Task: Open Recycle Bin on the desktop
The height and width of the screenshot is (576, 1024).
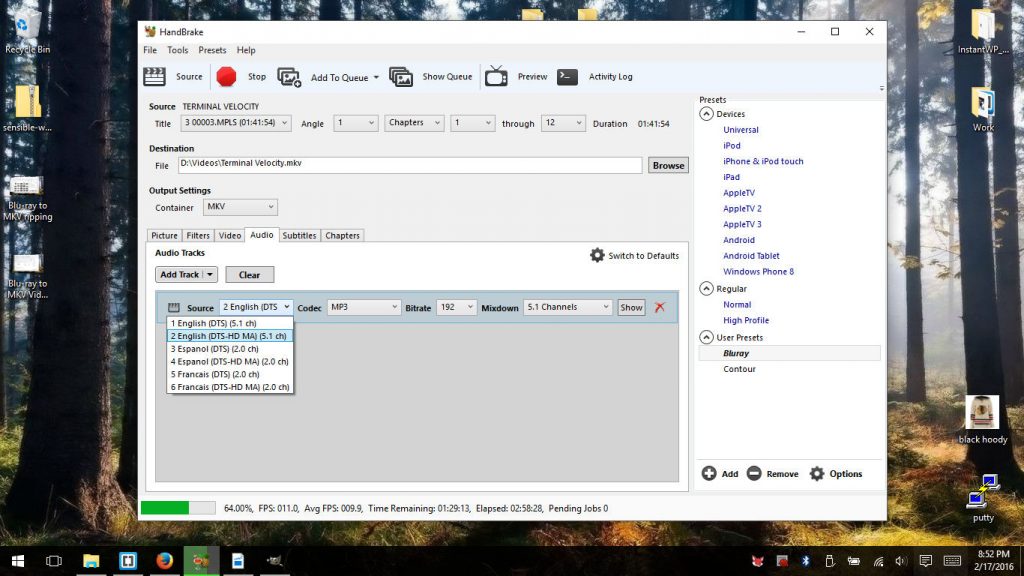Action: (x=27, y=29)
